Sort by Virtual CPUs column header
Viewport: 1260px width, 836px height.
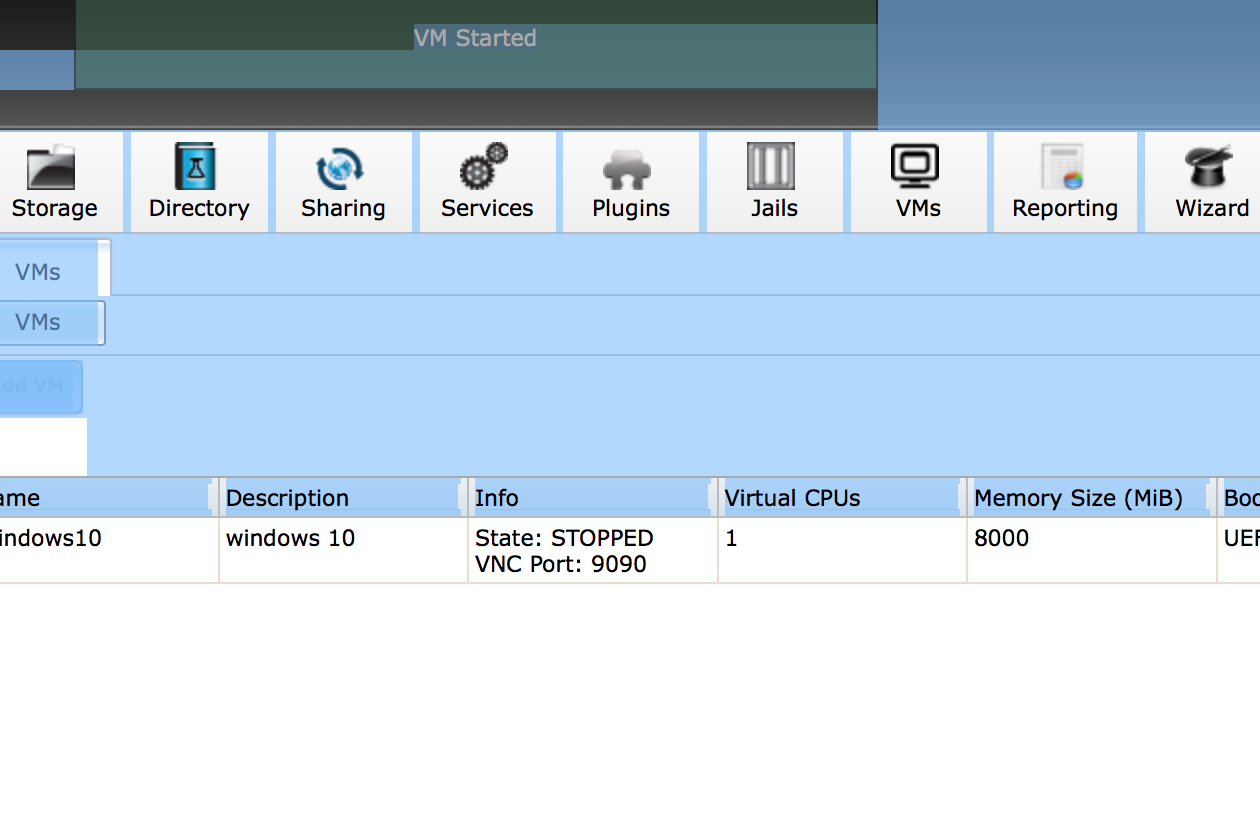842,498
